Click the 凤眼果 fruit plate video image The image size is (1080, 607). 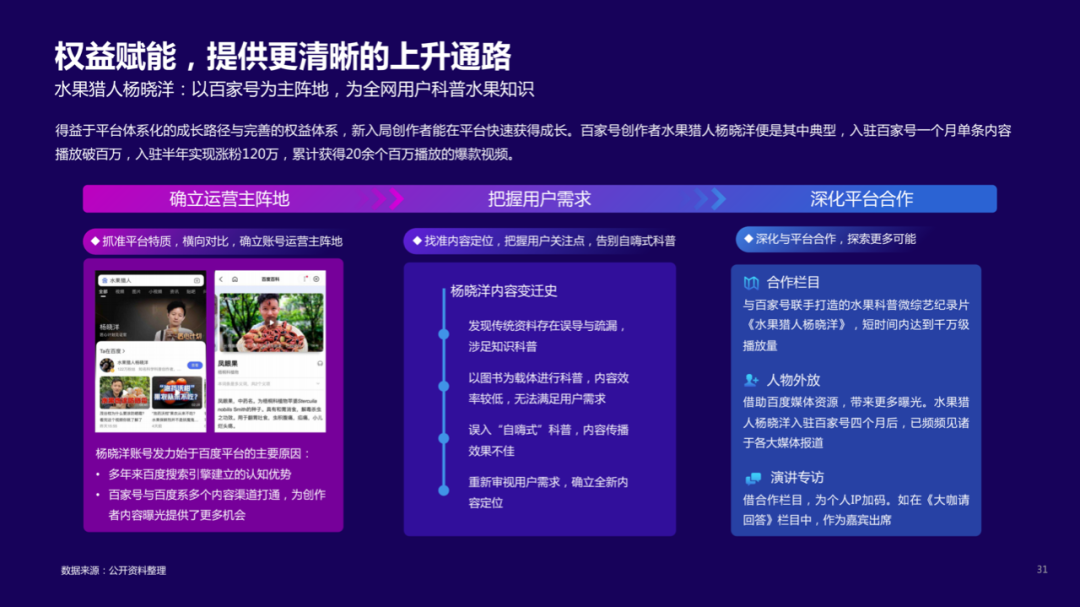(x=271, y=322)
